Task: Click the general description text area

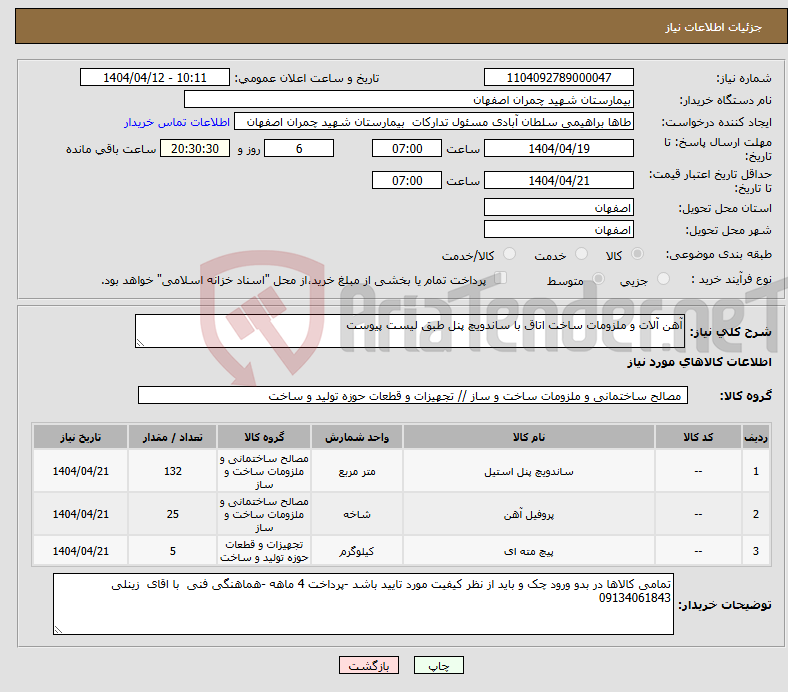Action: click(x=410, y=331)
